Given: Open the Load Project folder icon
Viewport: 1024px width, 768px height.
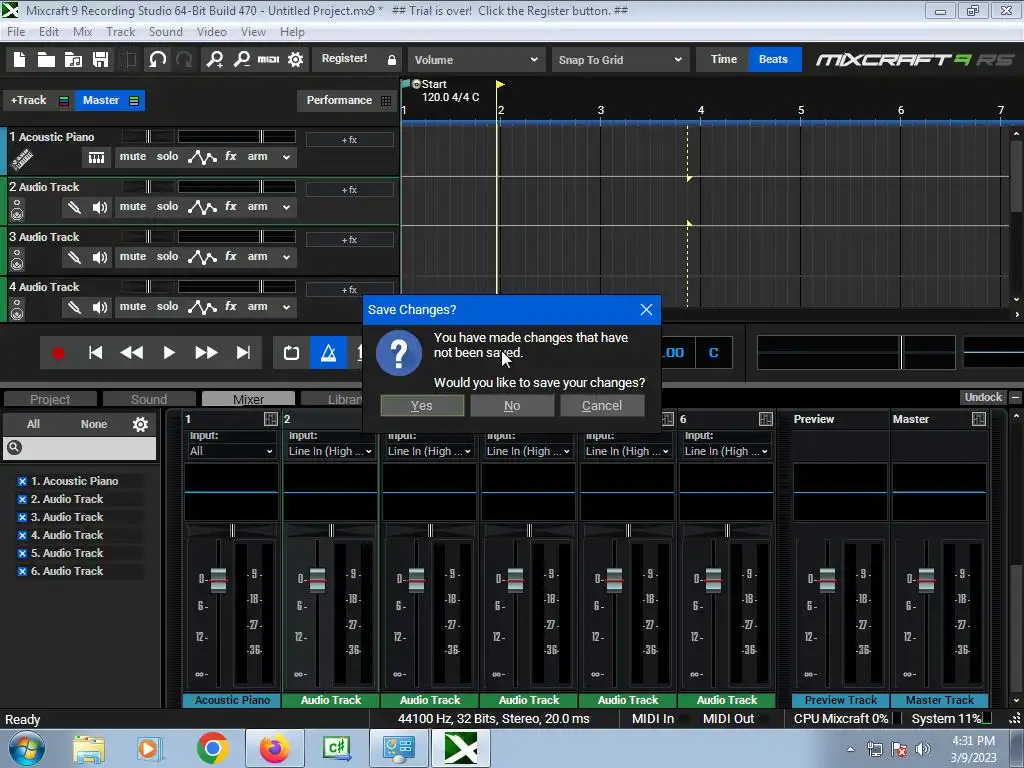Looking at the screenshot, I should [x=46, y=59].
